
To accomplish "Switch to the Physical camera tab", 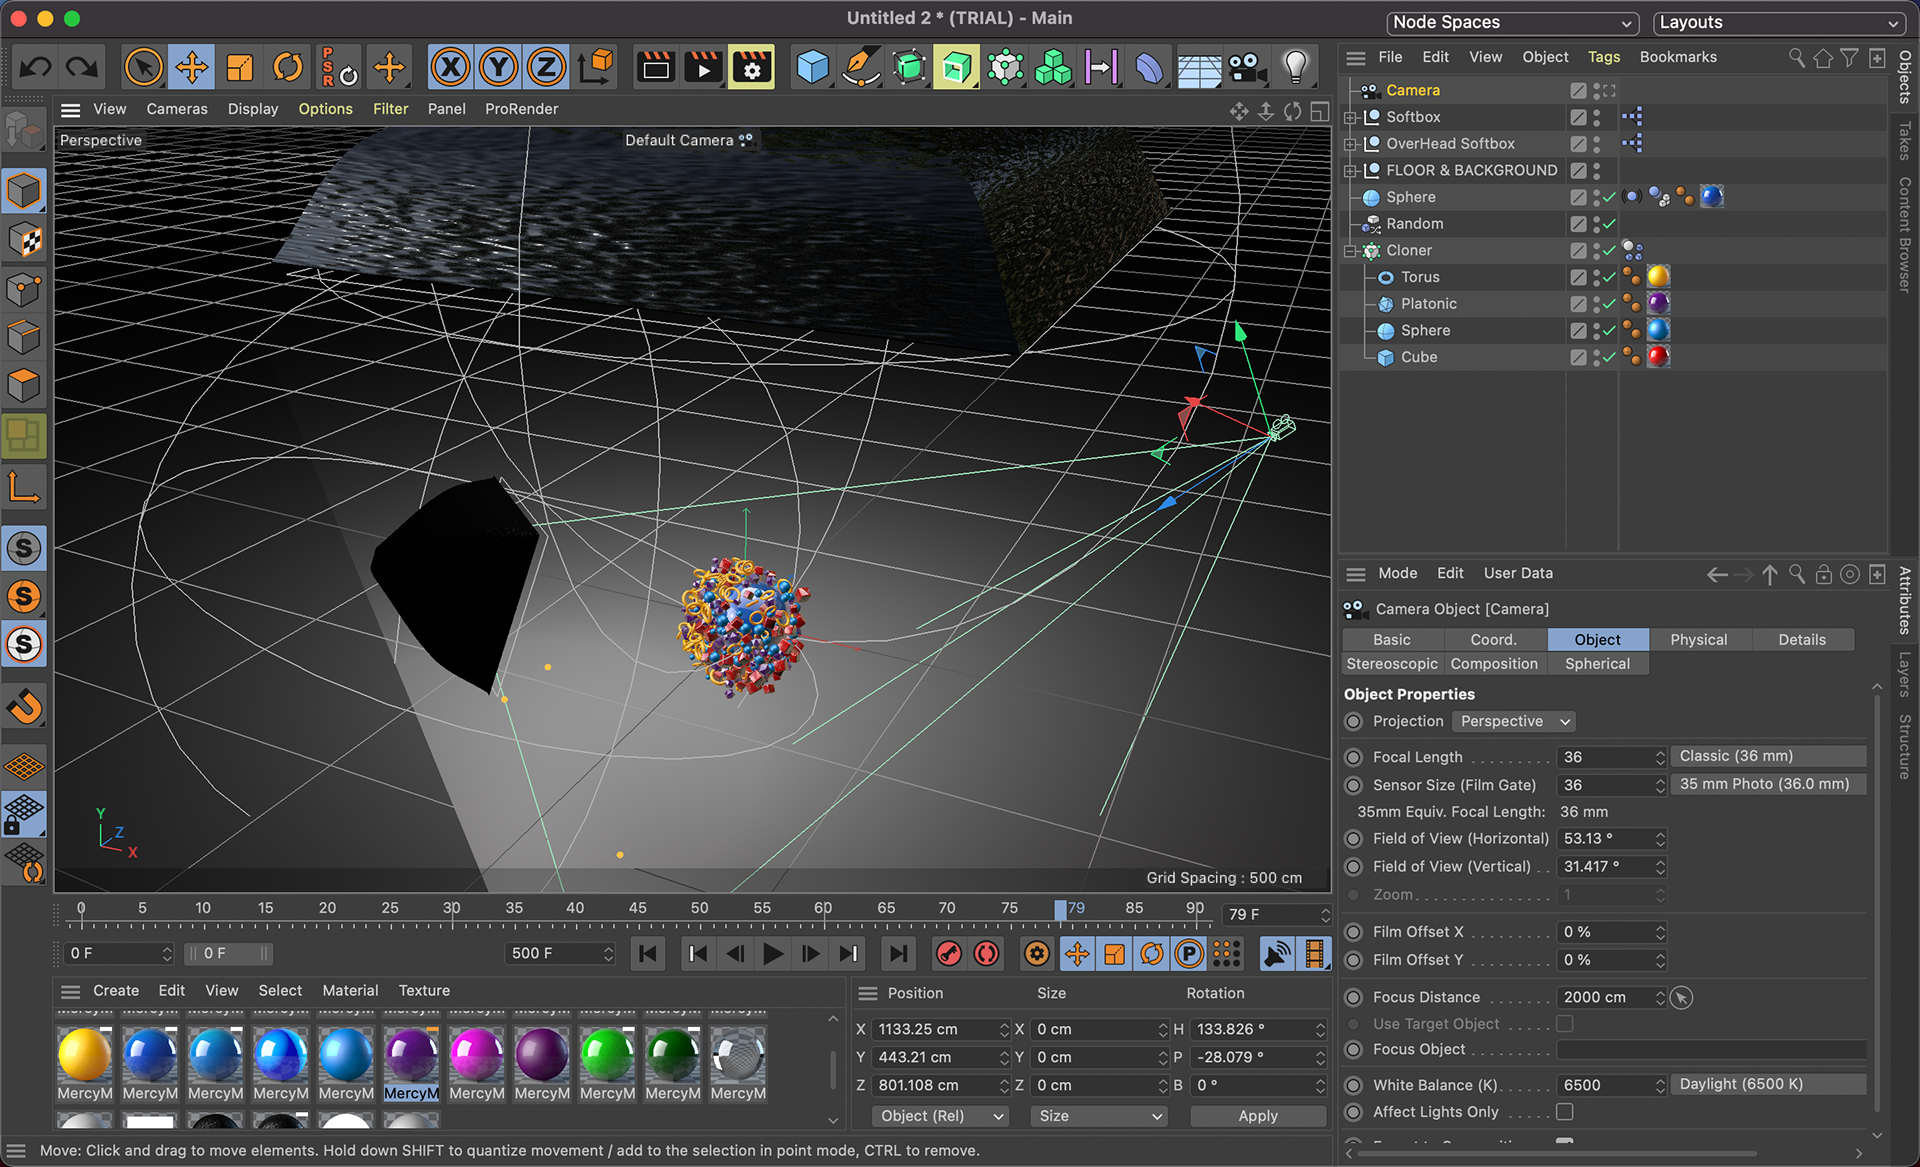I will coord(1698,640).
